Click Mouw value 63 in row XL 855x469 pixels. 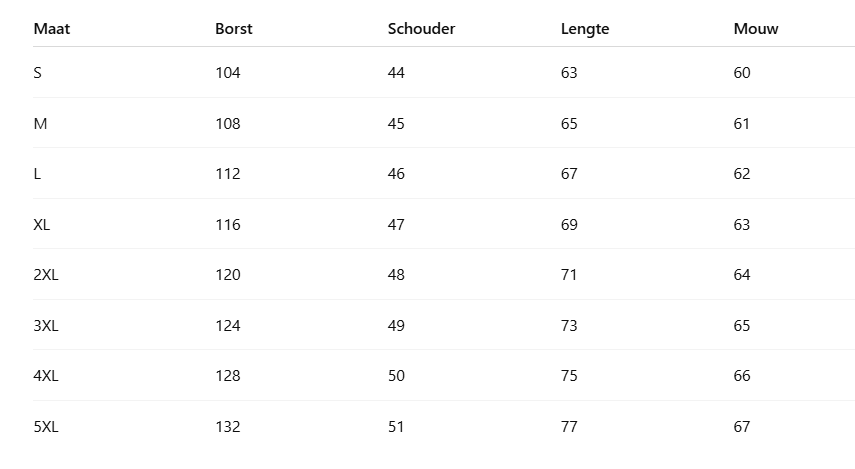click(741, 225)
